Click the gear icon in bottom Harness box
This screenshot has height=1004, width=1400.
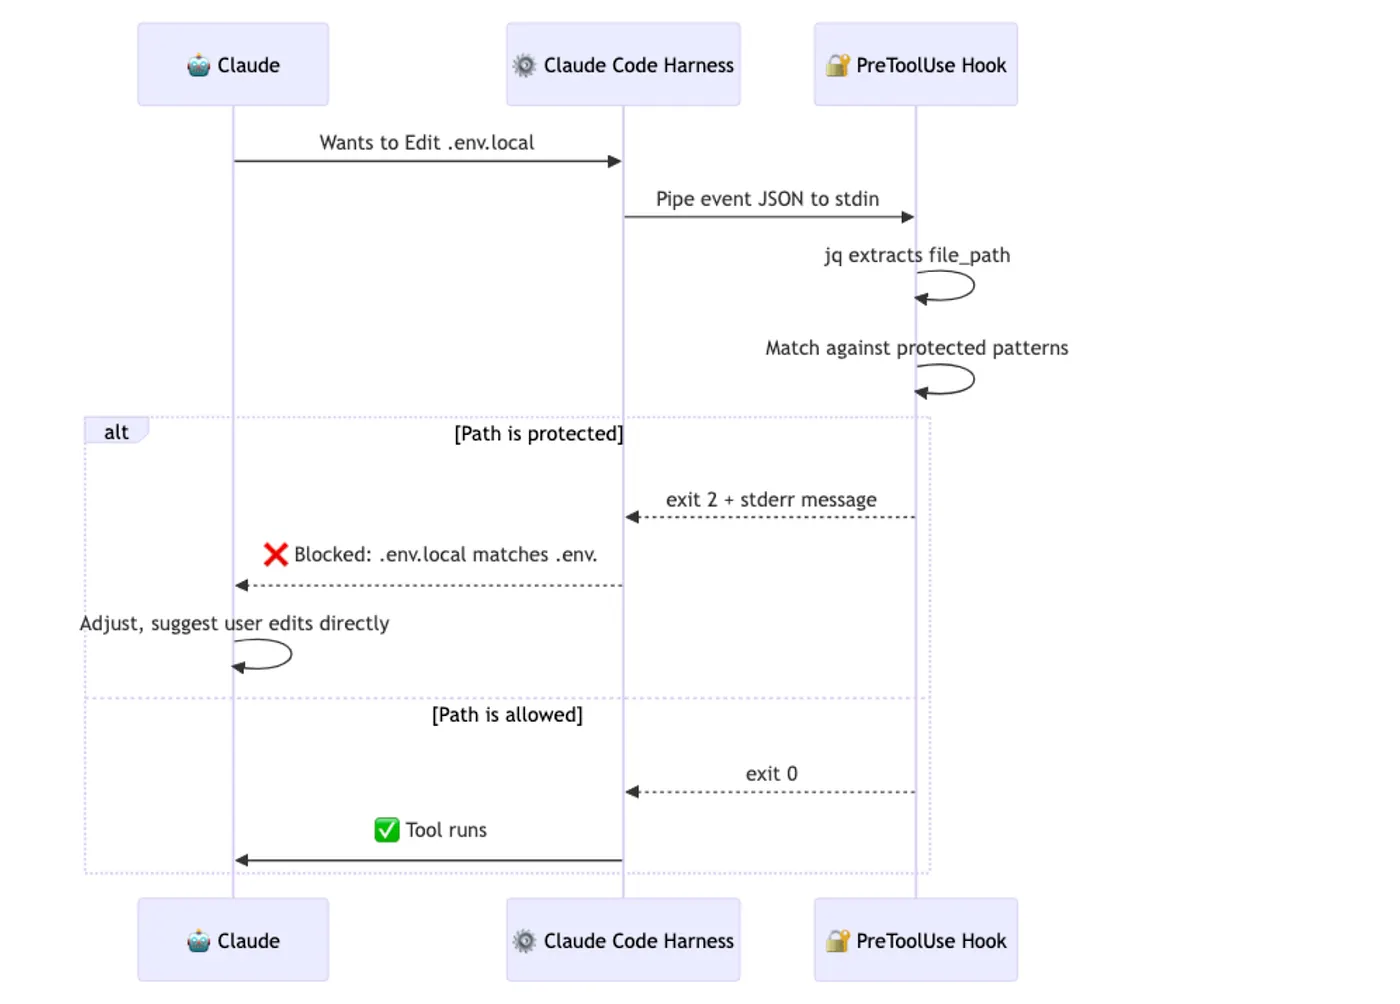[x=524, y=941]
